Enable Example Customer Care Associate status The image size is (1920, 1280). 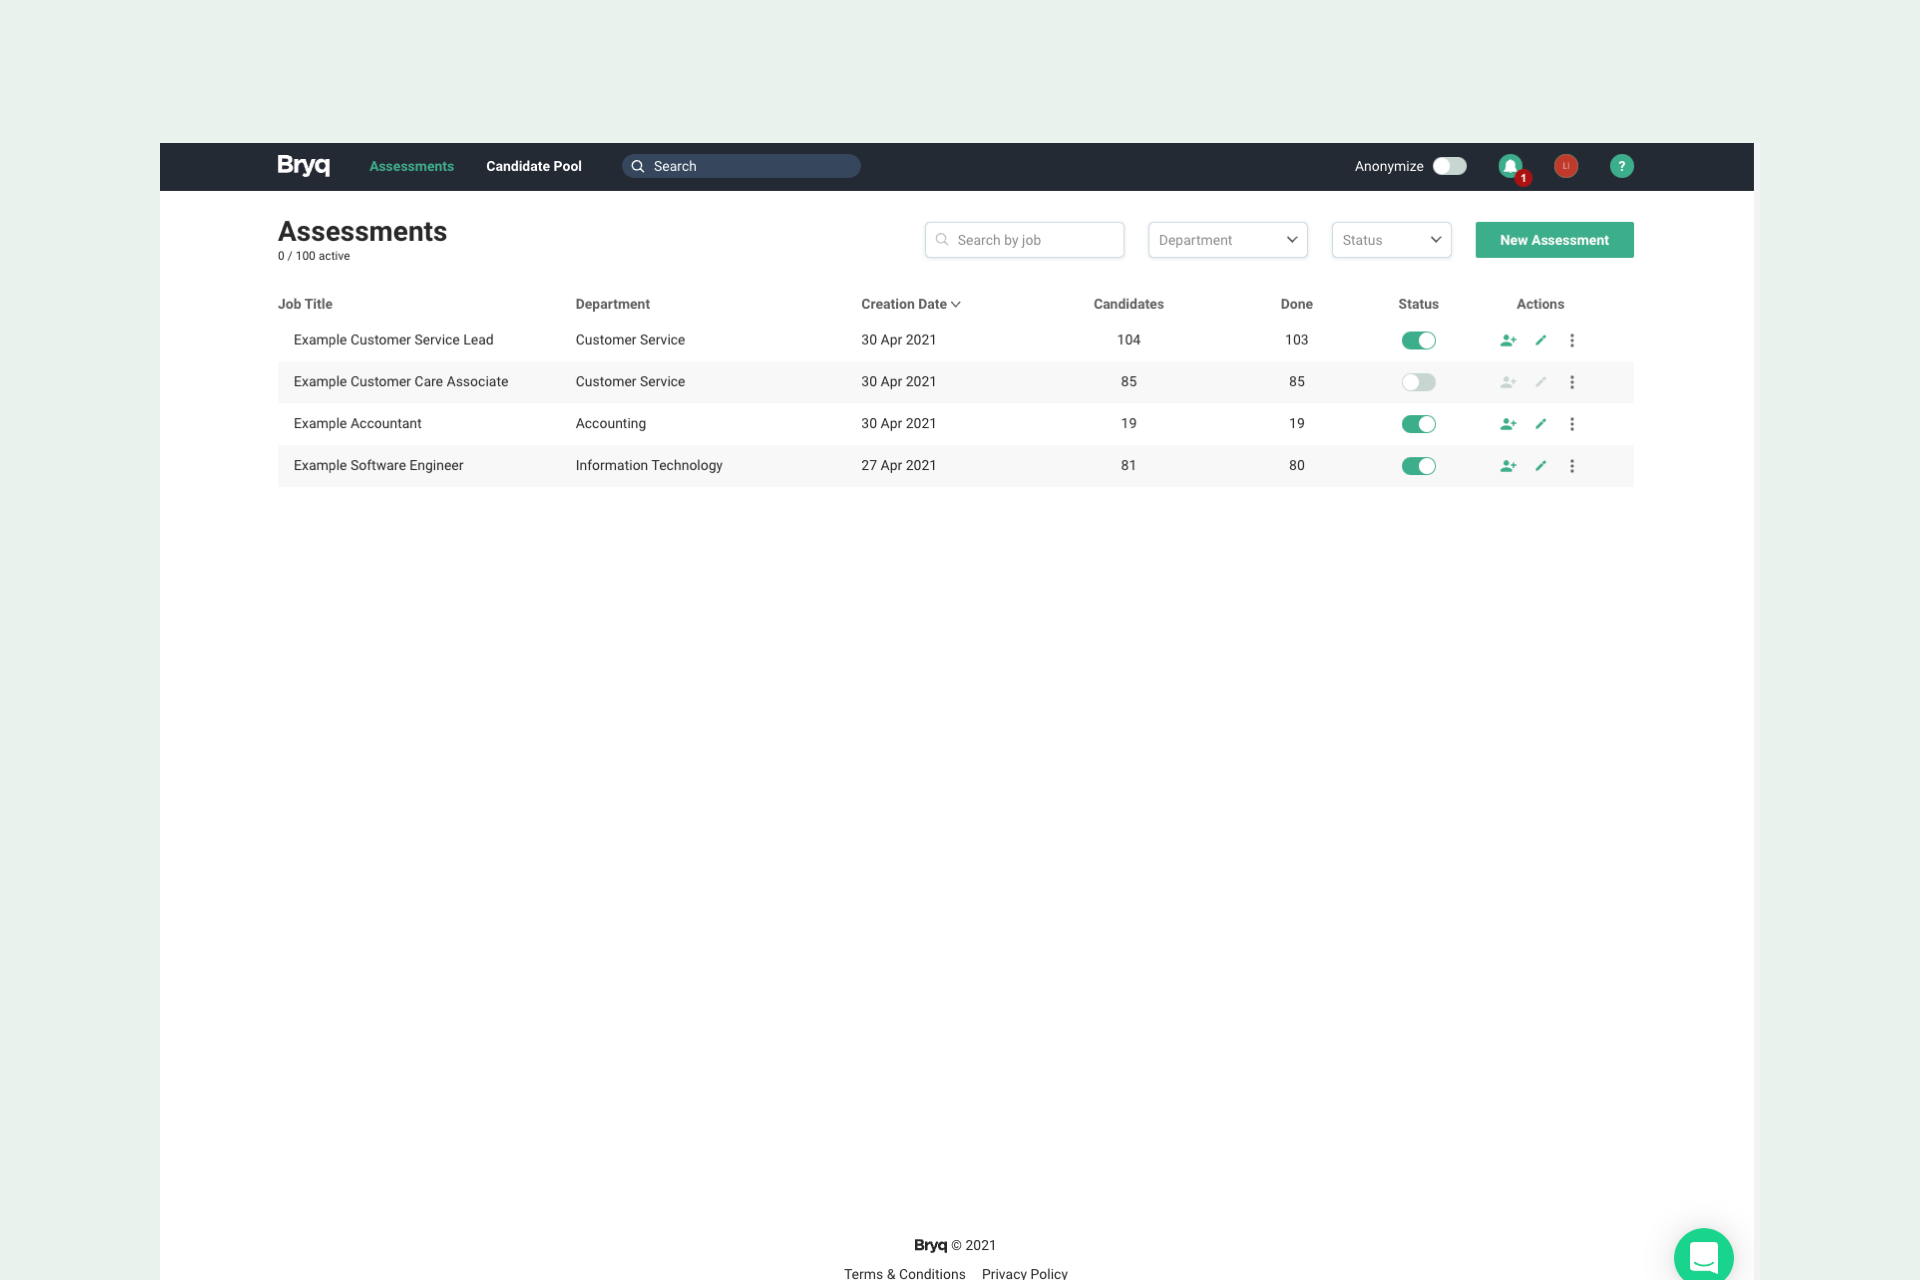click(x=1418, y=382)
